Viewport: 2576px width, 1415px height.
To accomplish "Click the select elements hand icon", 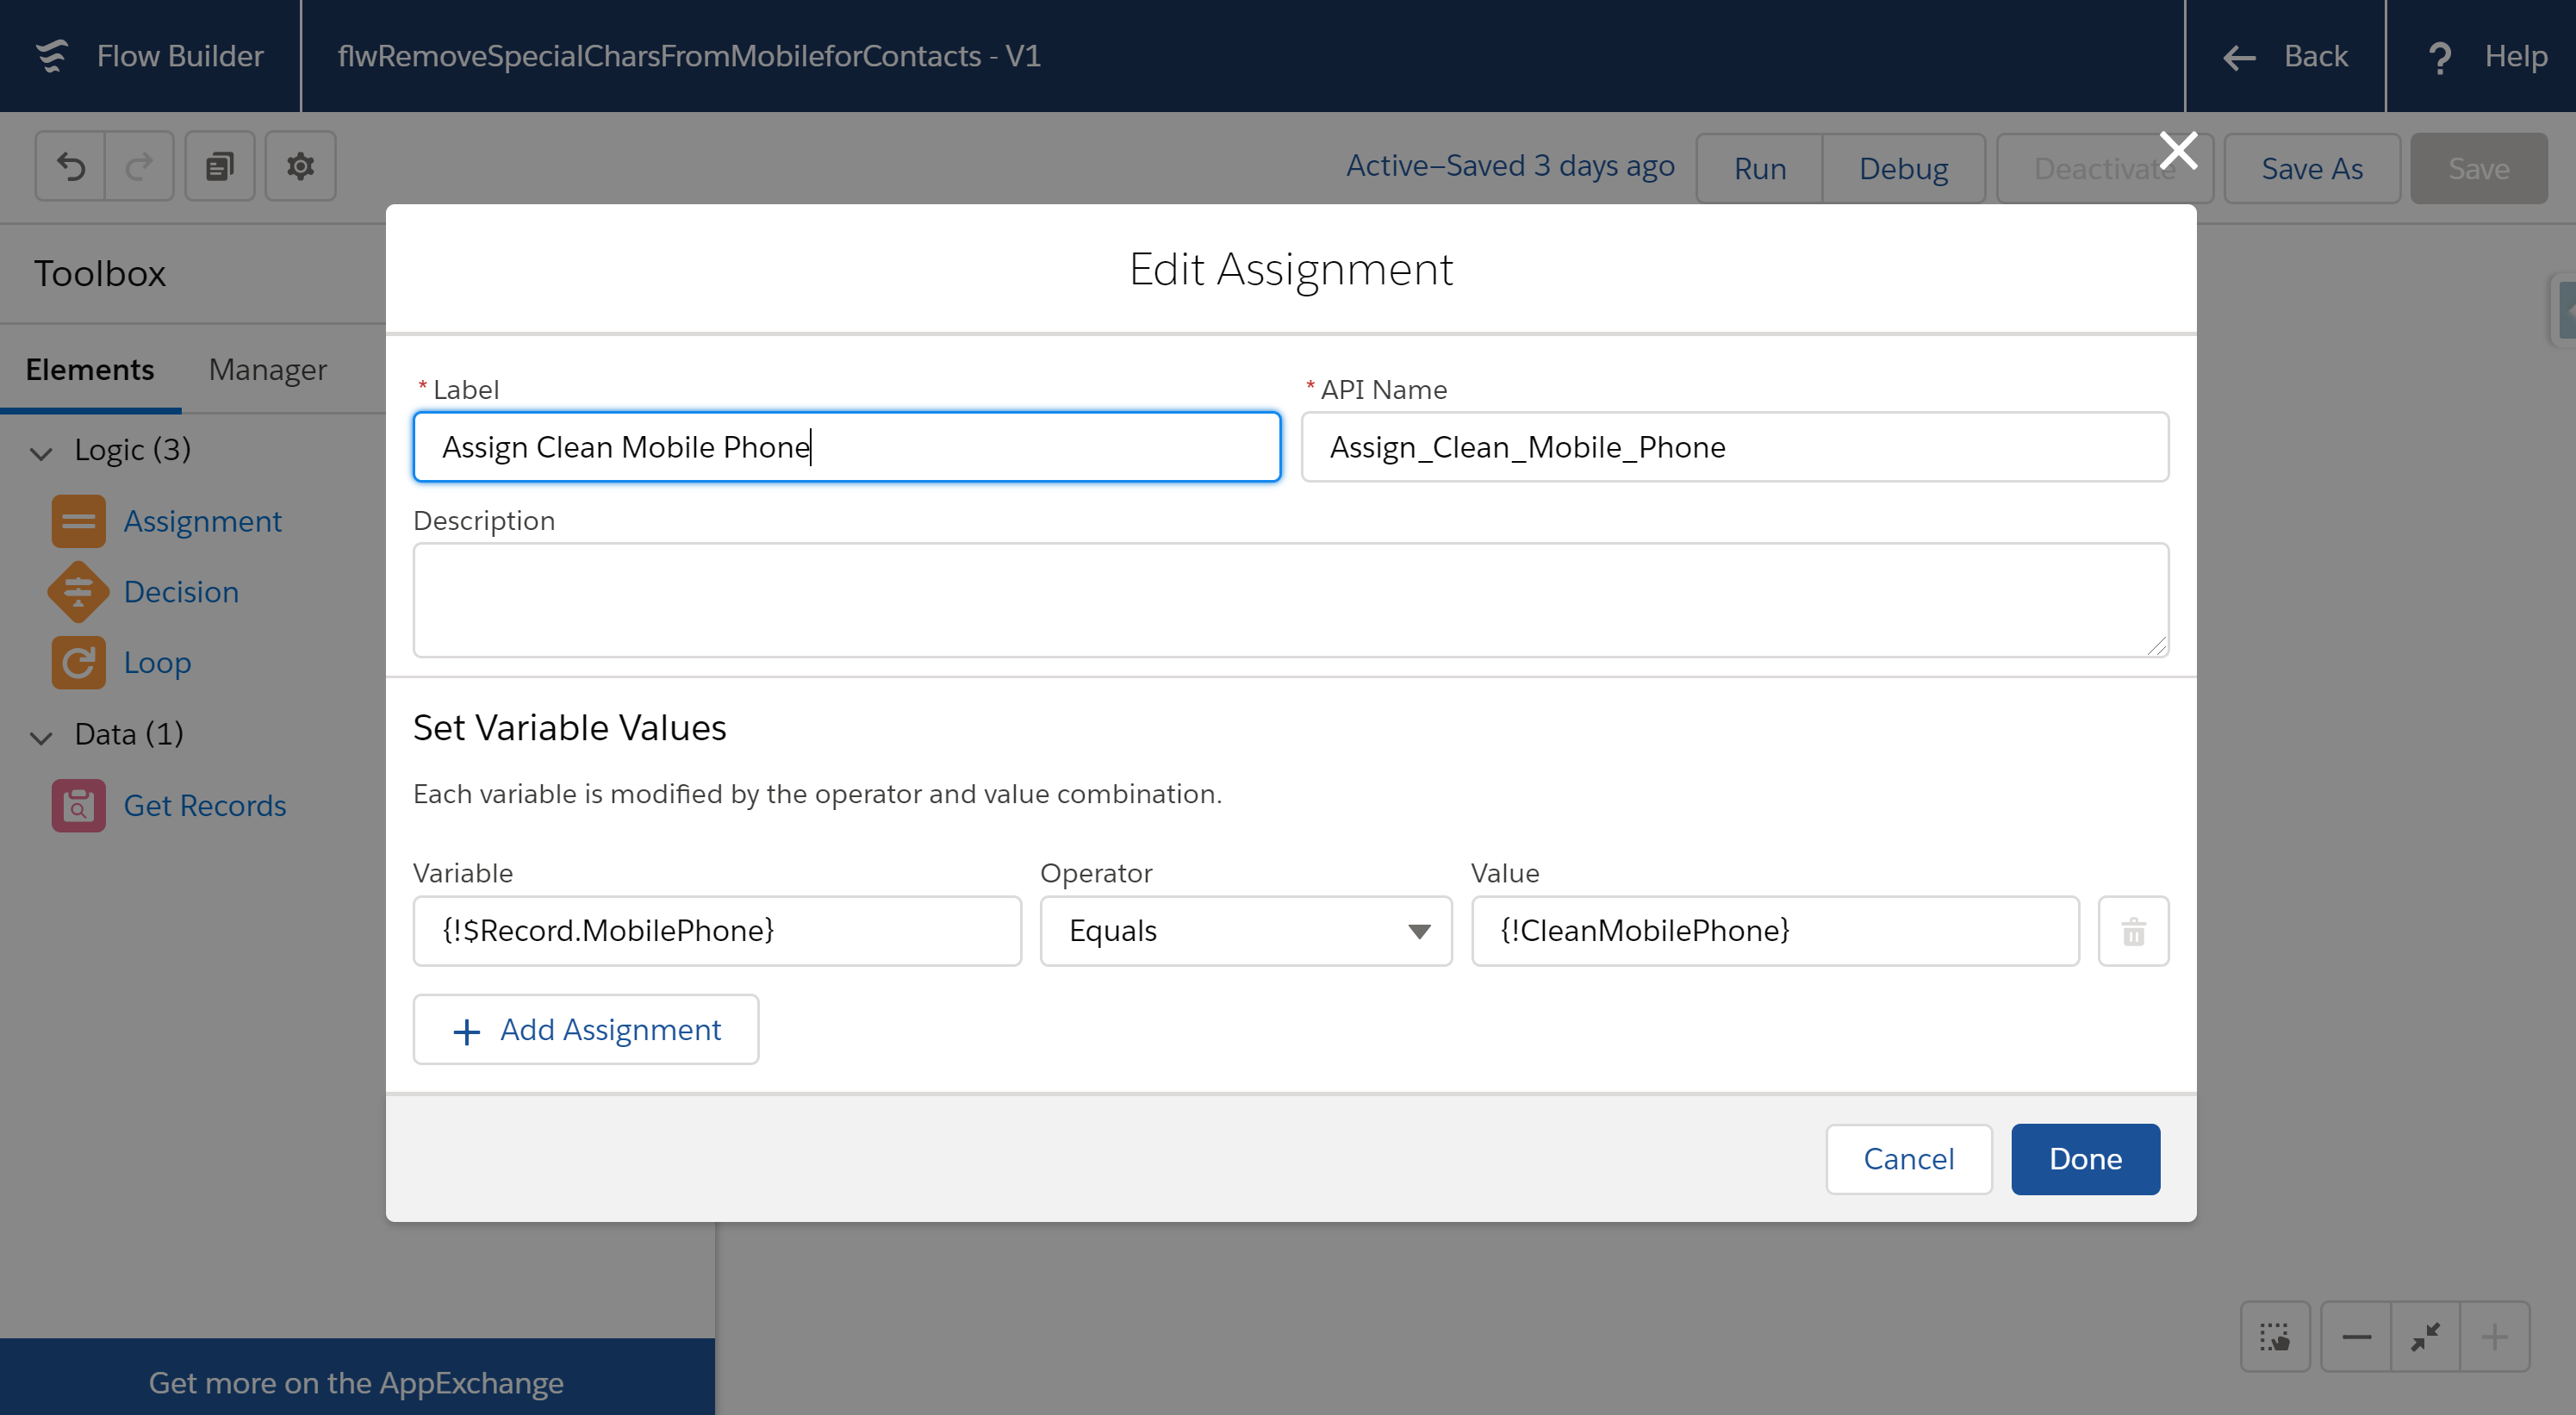I will click(x=2276, y=1336).
